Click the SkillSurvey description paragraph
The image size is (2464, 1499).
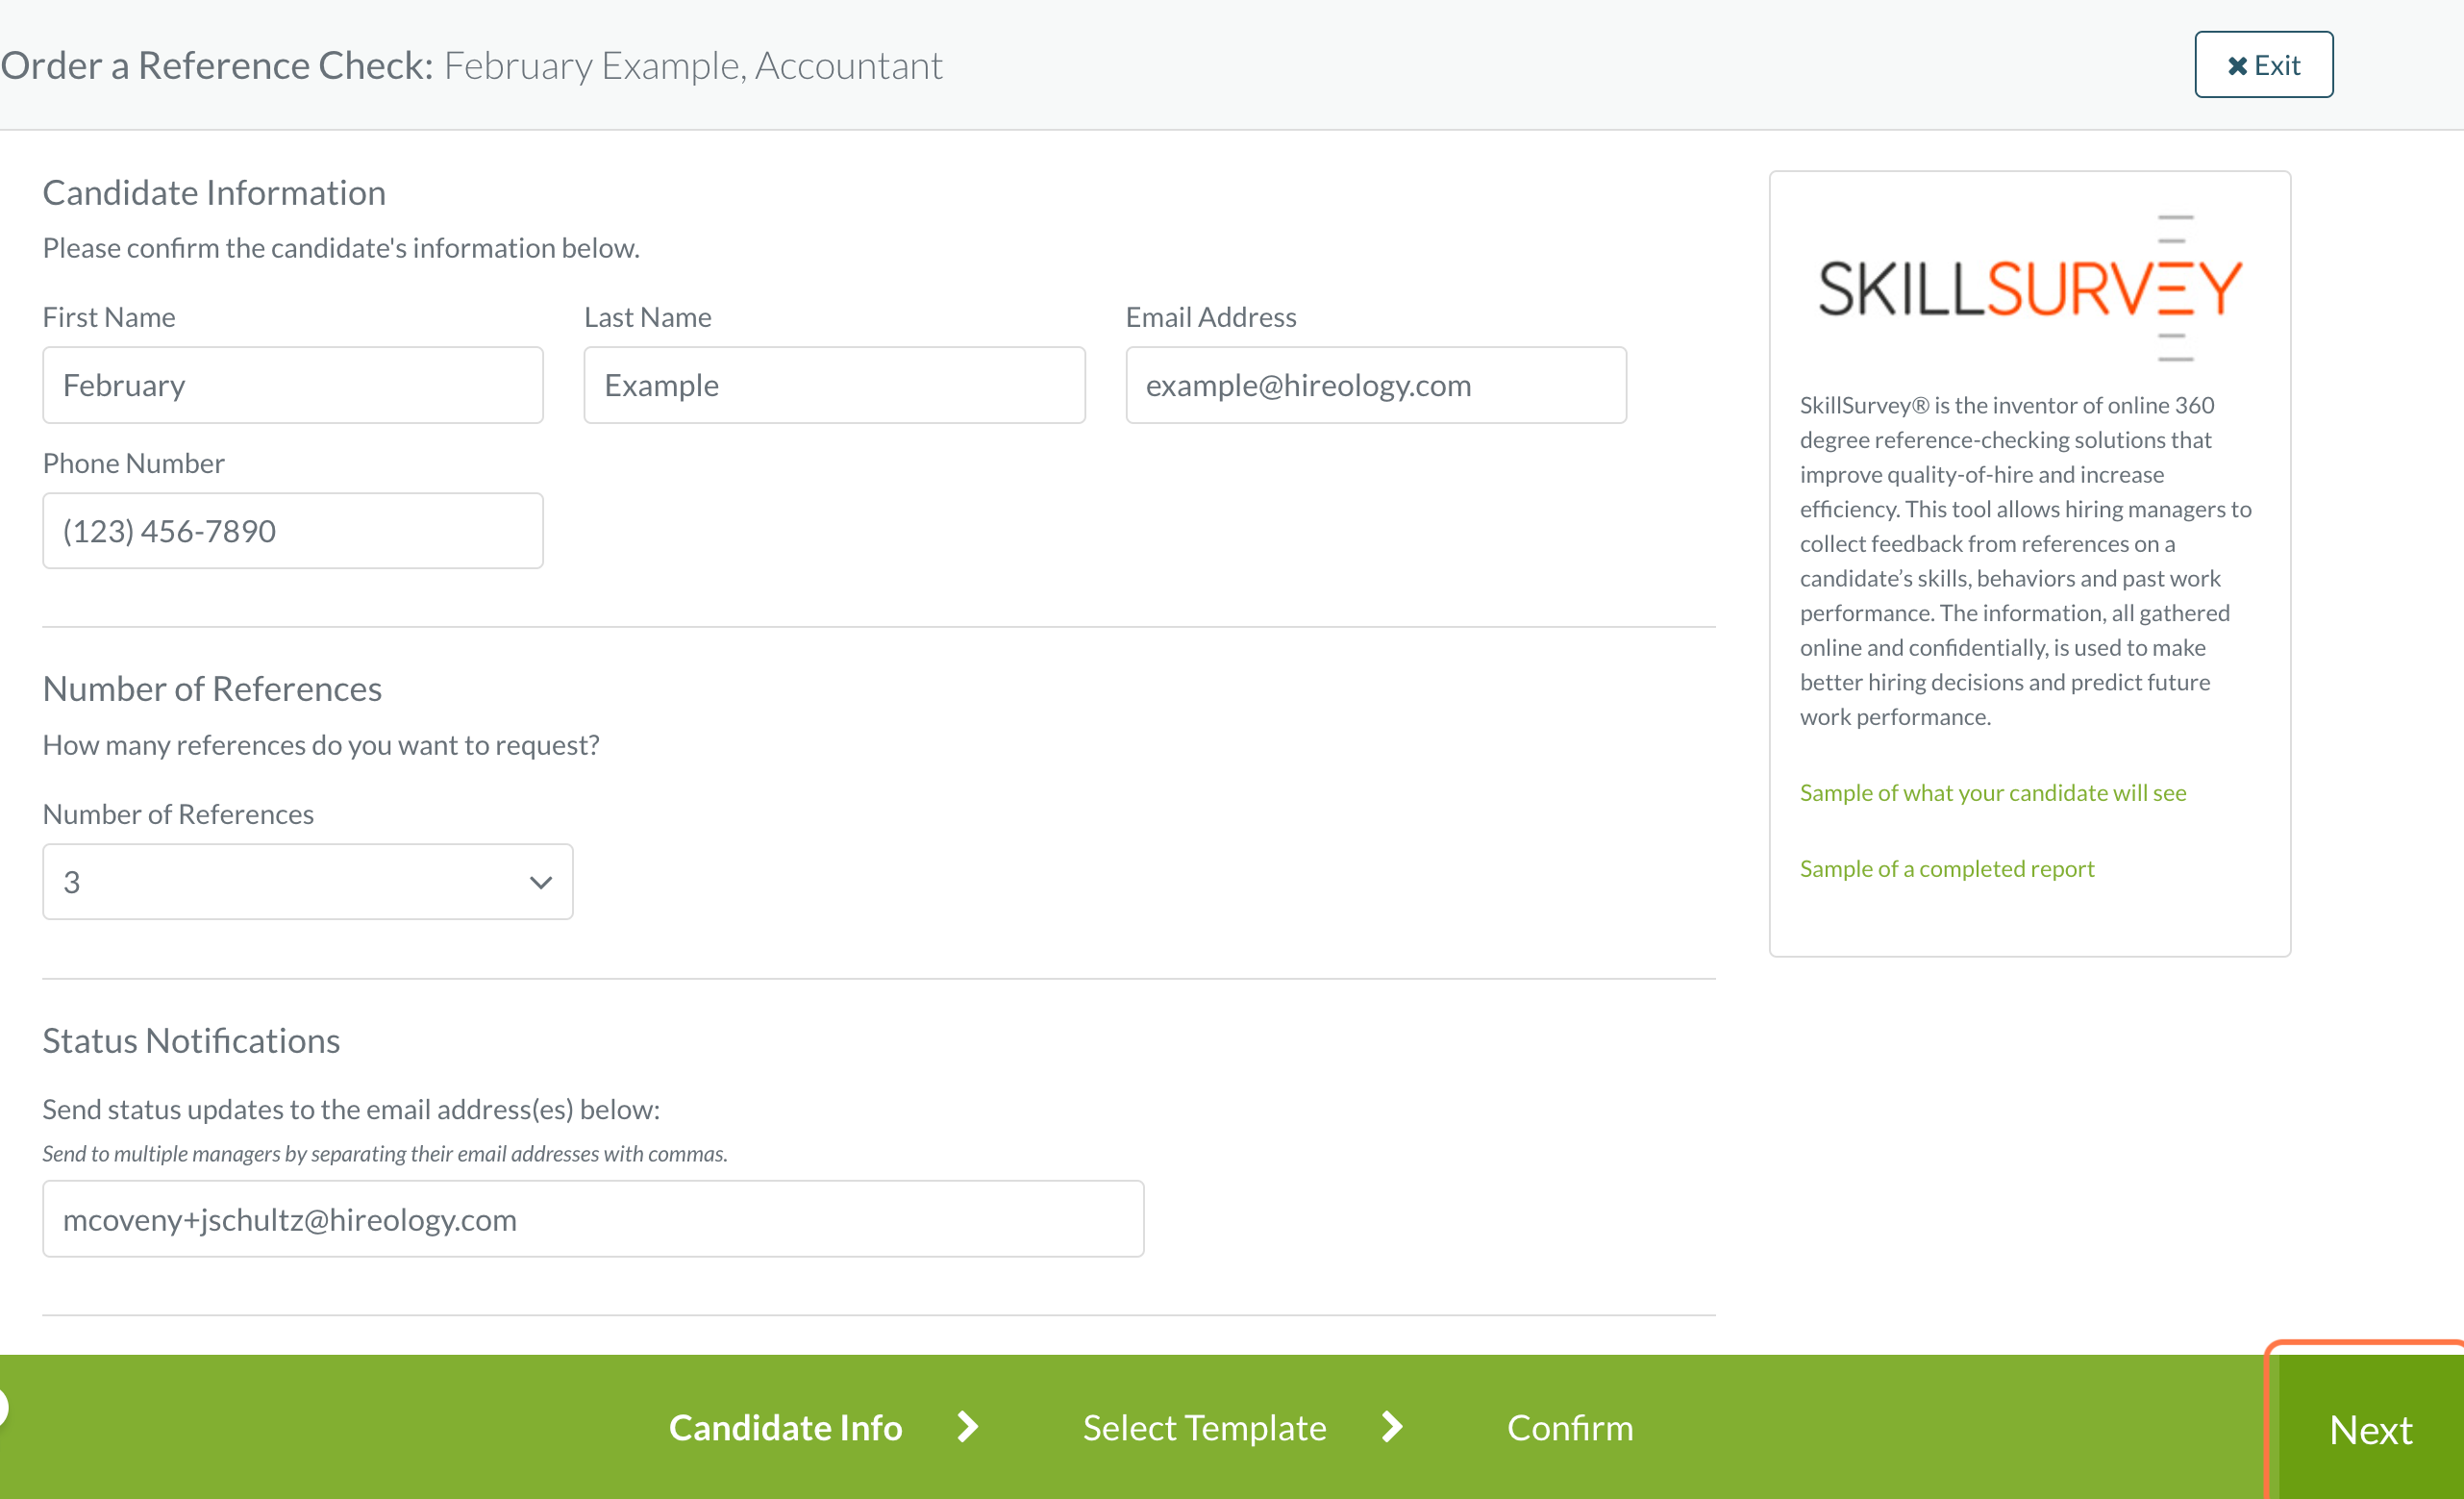click(x=2026, y=561)
